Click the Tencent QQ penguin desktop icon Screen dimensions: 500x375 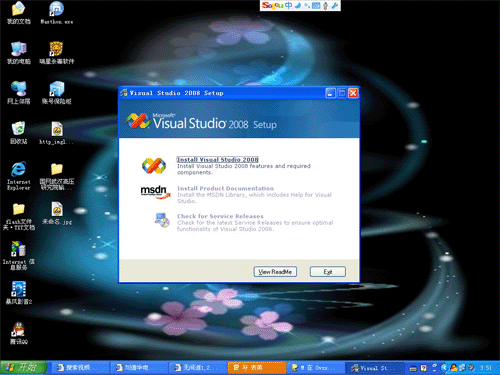click(19, 329)
